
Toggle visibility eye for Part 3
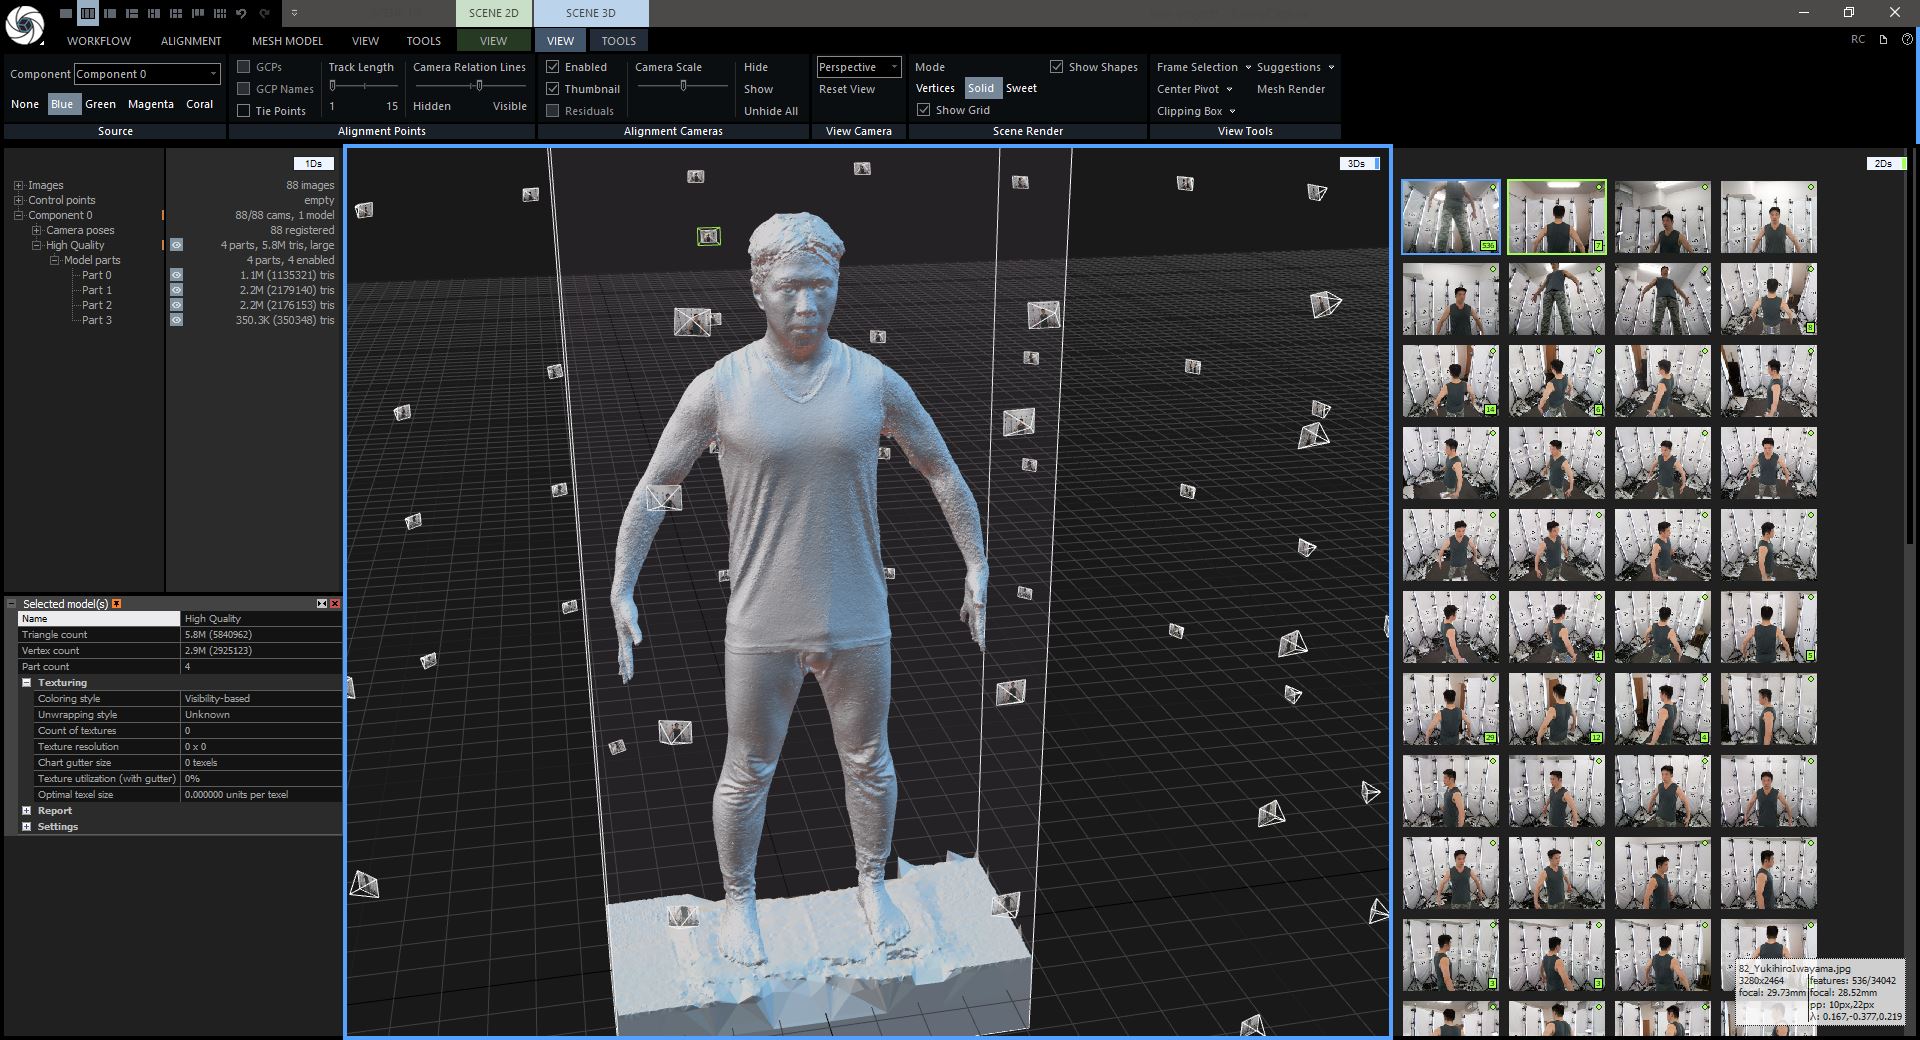pyautogui.click(x=176, y=320)
